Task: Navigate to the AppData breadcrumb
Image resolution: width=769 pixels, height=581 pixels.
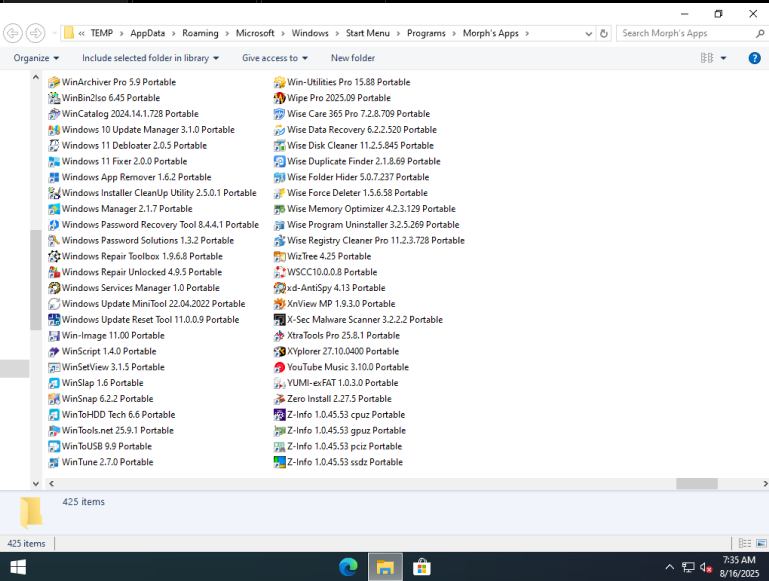Action: [x=148, y=33]
